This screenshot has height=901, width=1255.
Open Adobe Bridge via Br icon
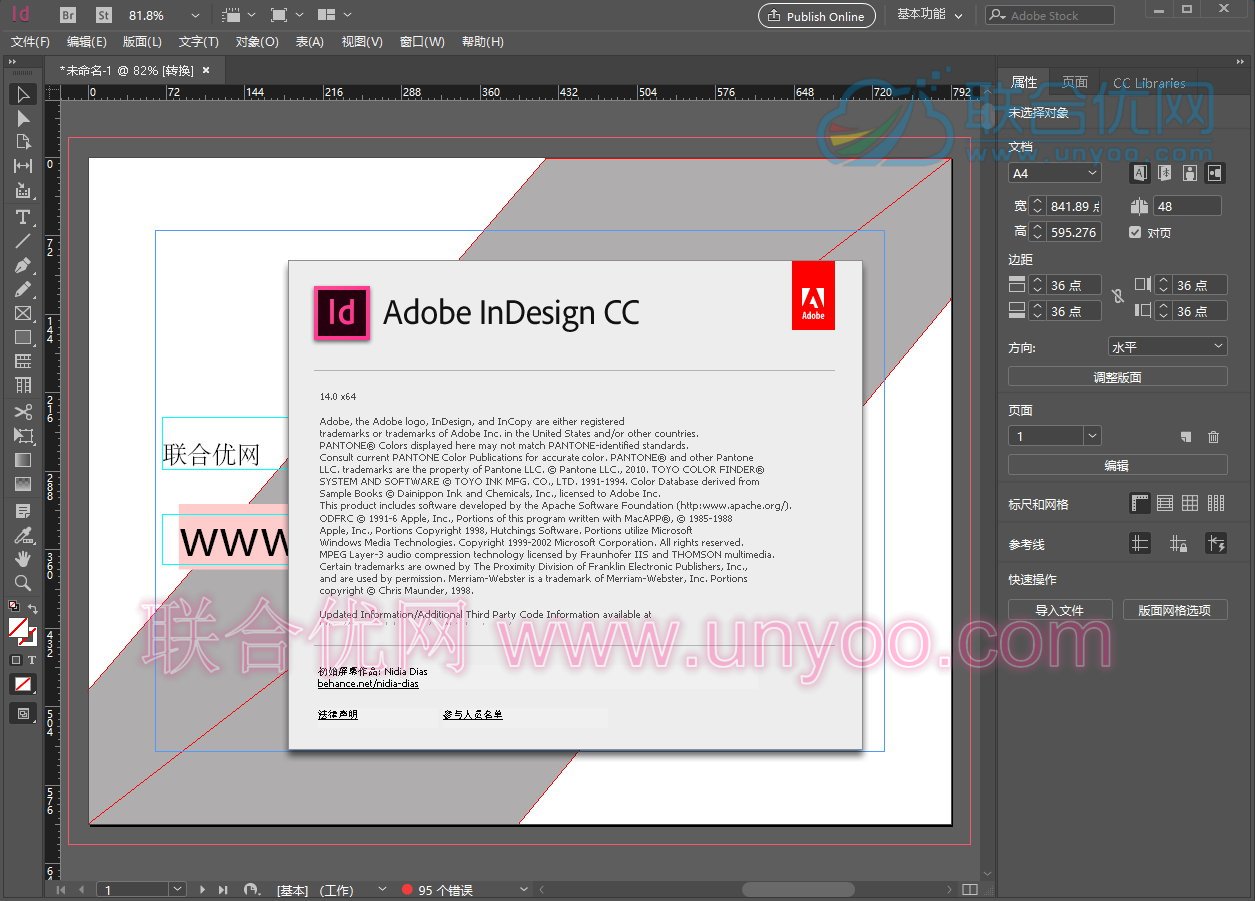pyautogui.click(x=68, y=15)
